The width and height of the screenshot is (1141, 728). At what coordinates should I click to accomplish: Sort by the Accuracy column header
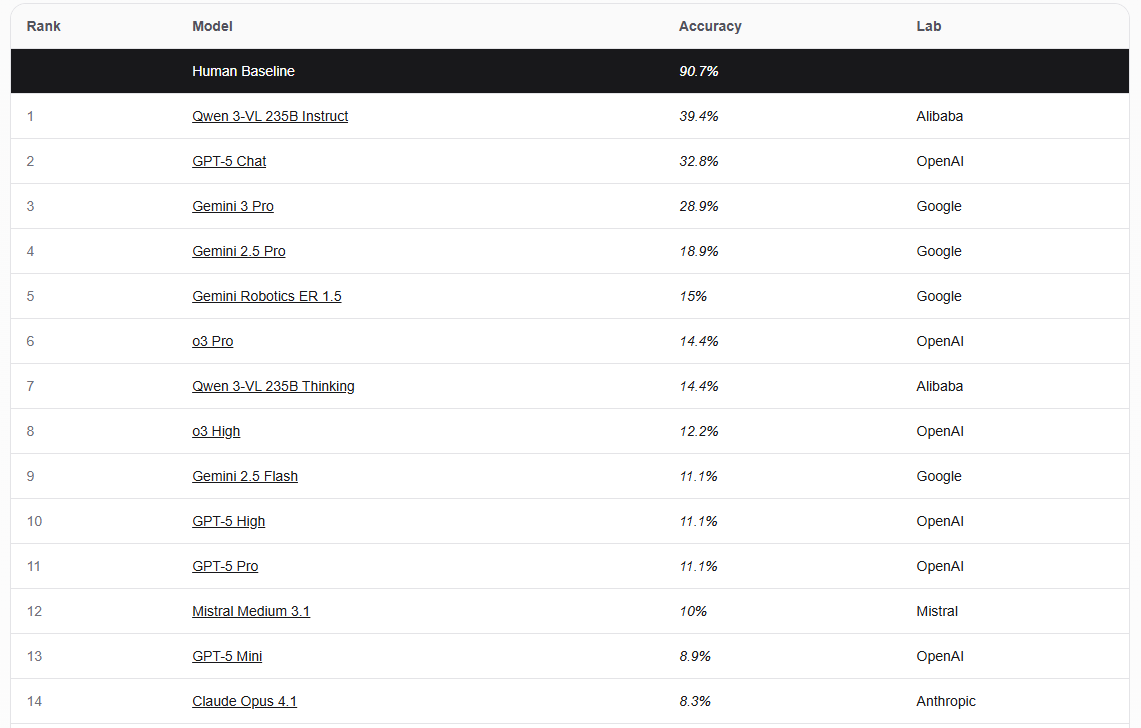point(710,26)
